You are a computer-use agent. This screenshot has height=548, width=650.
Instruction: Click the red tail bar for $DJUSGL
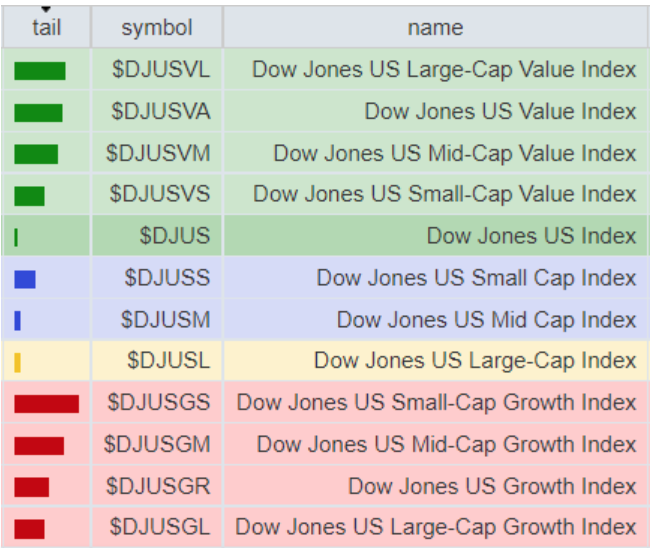[x=30, y=529]
